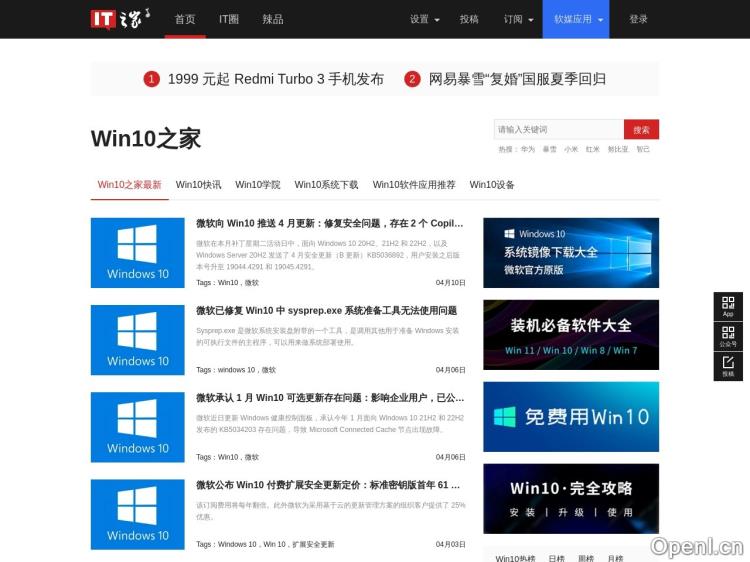Open the 免费用Win10 banner

click(571, 417)
